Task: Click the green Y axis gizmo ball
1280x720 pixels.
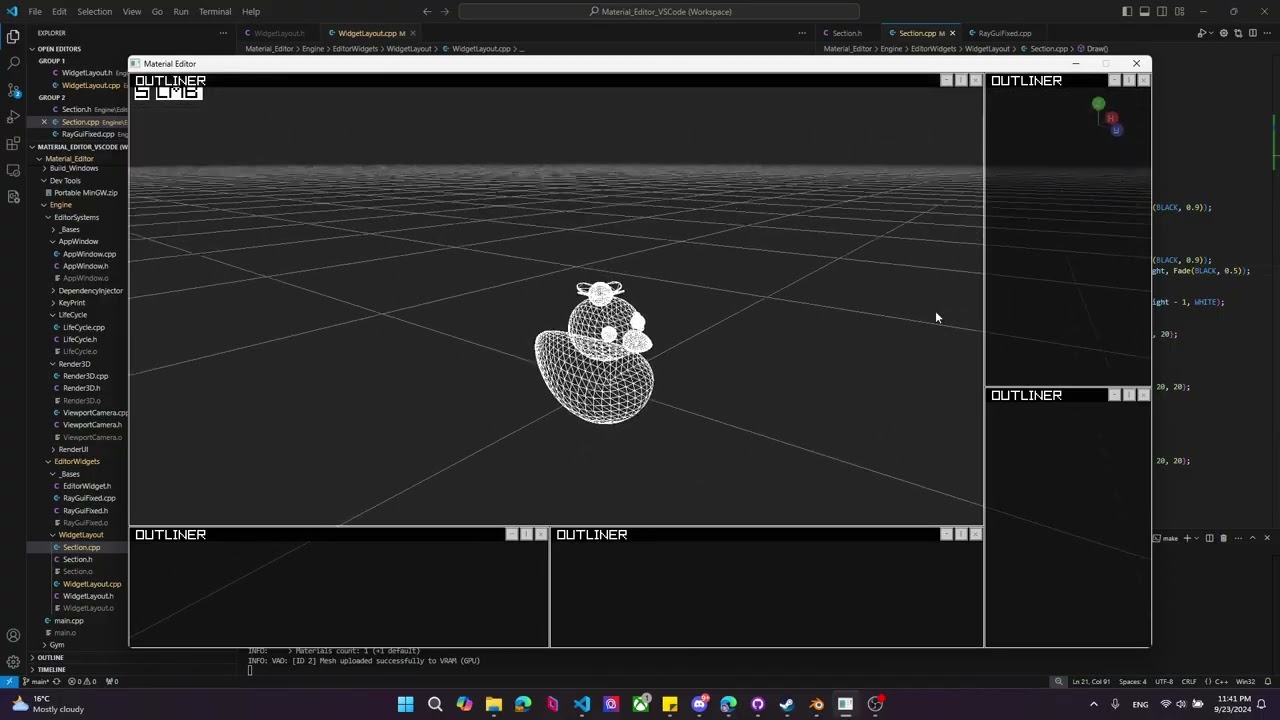Action: tap(1098, 104)
